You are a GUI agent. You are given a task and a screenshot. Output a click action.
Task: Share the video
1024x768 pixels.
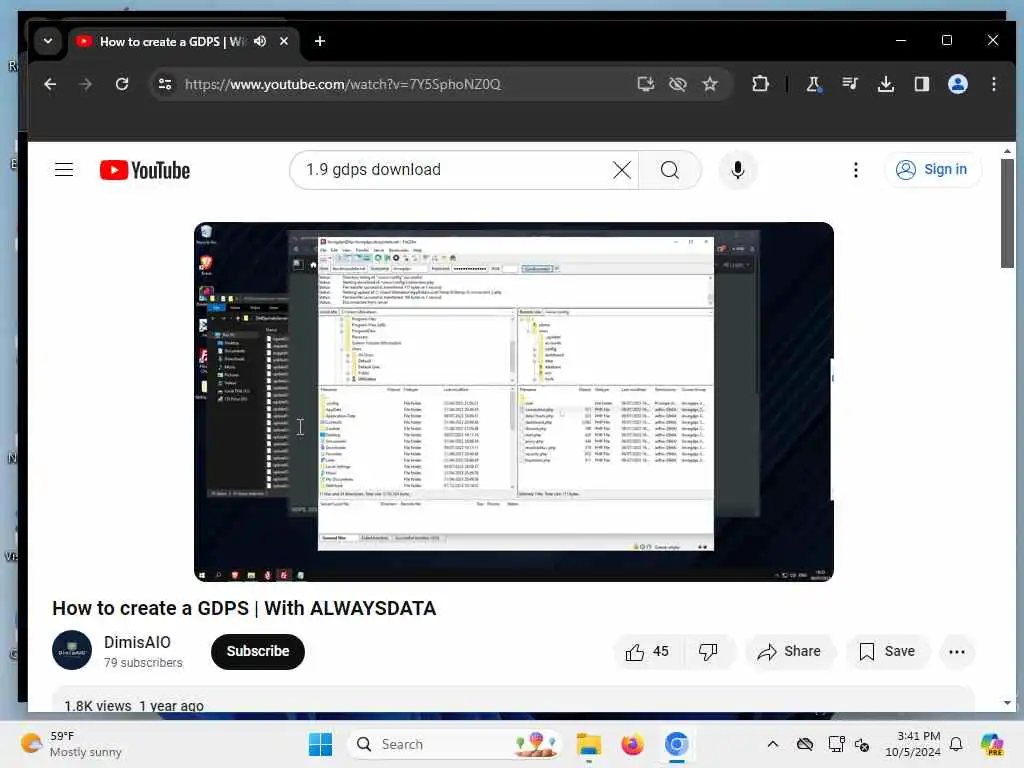[x=790, y=651]
